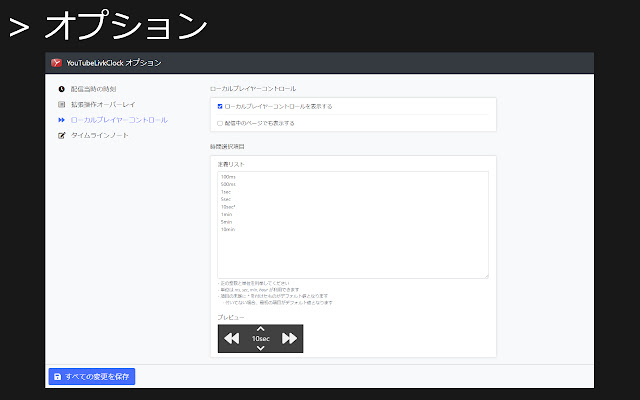Click the overlay icon beside 拡張操作オーバーレイ
640x400 pixels.
(62, 104)
